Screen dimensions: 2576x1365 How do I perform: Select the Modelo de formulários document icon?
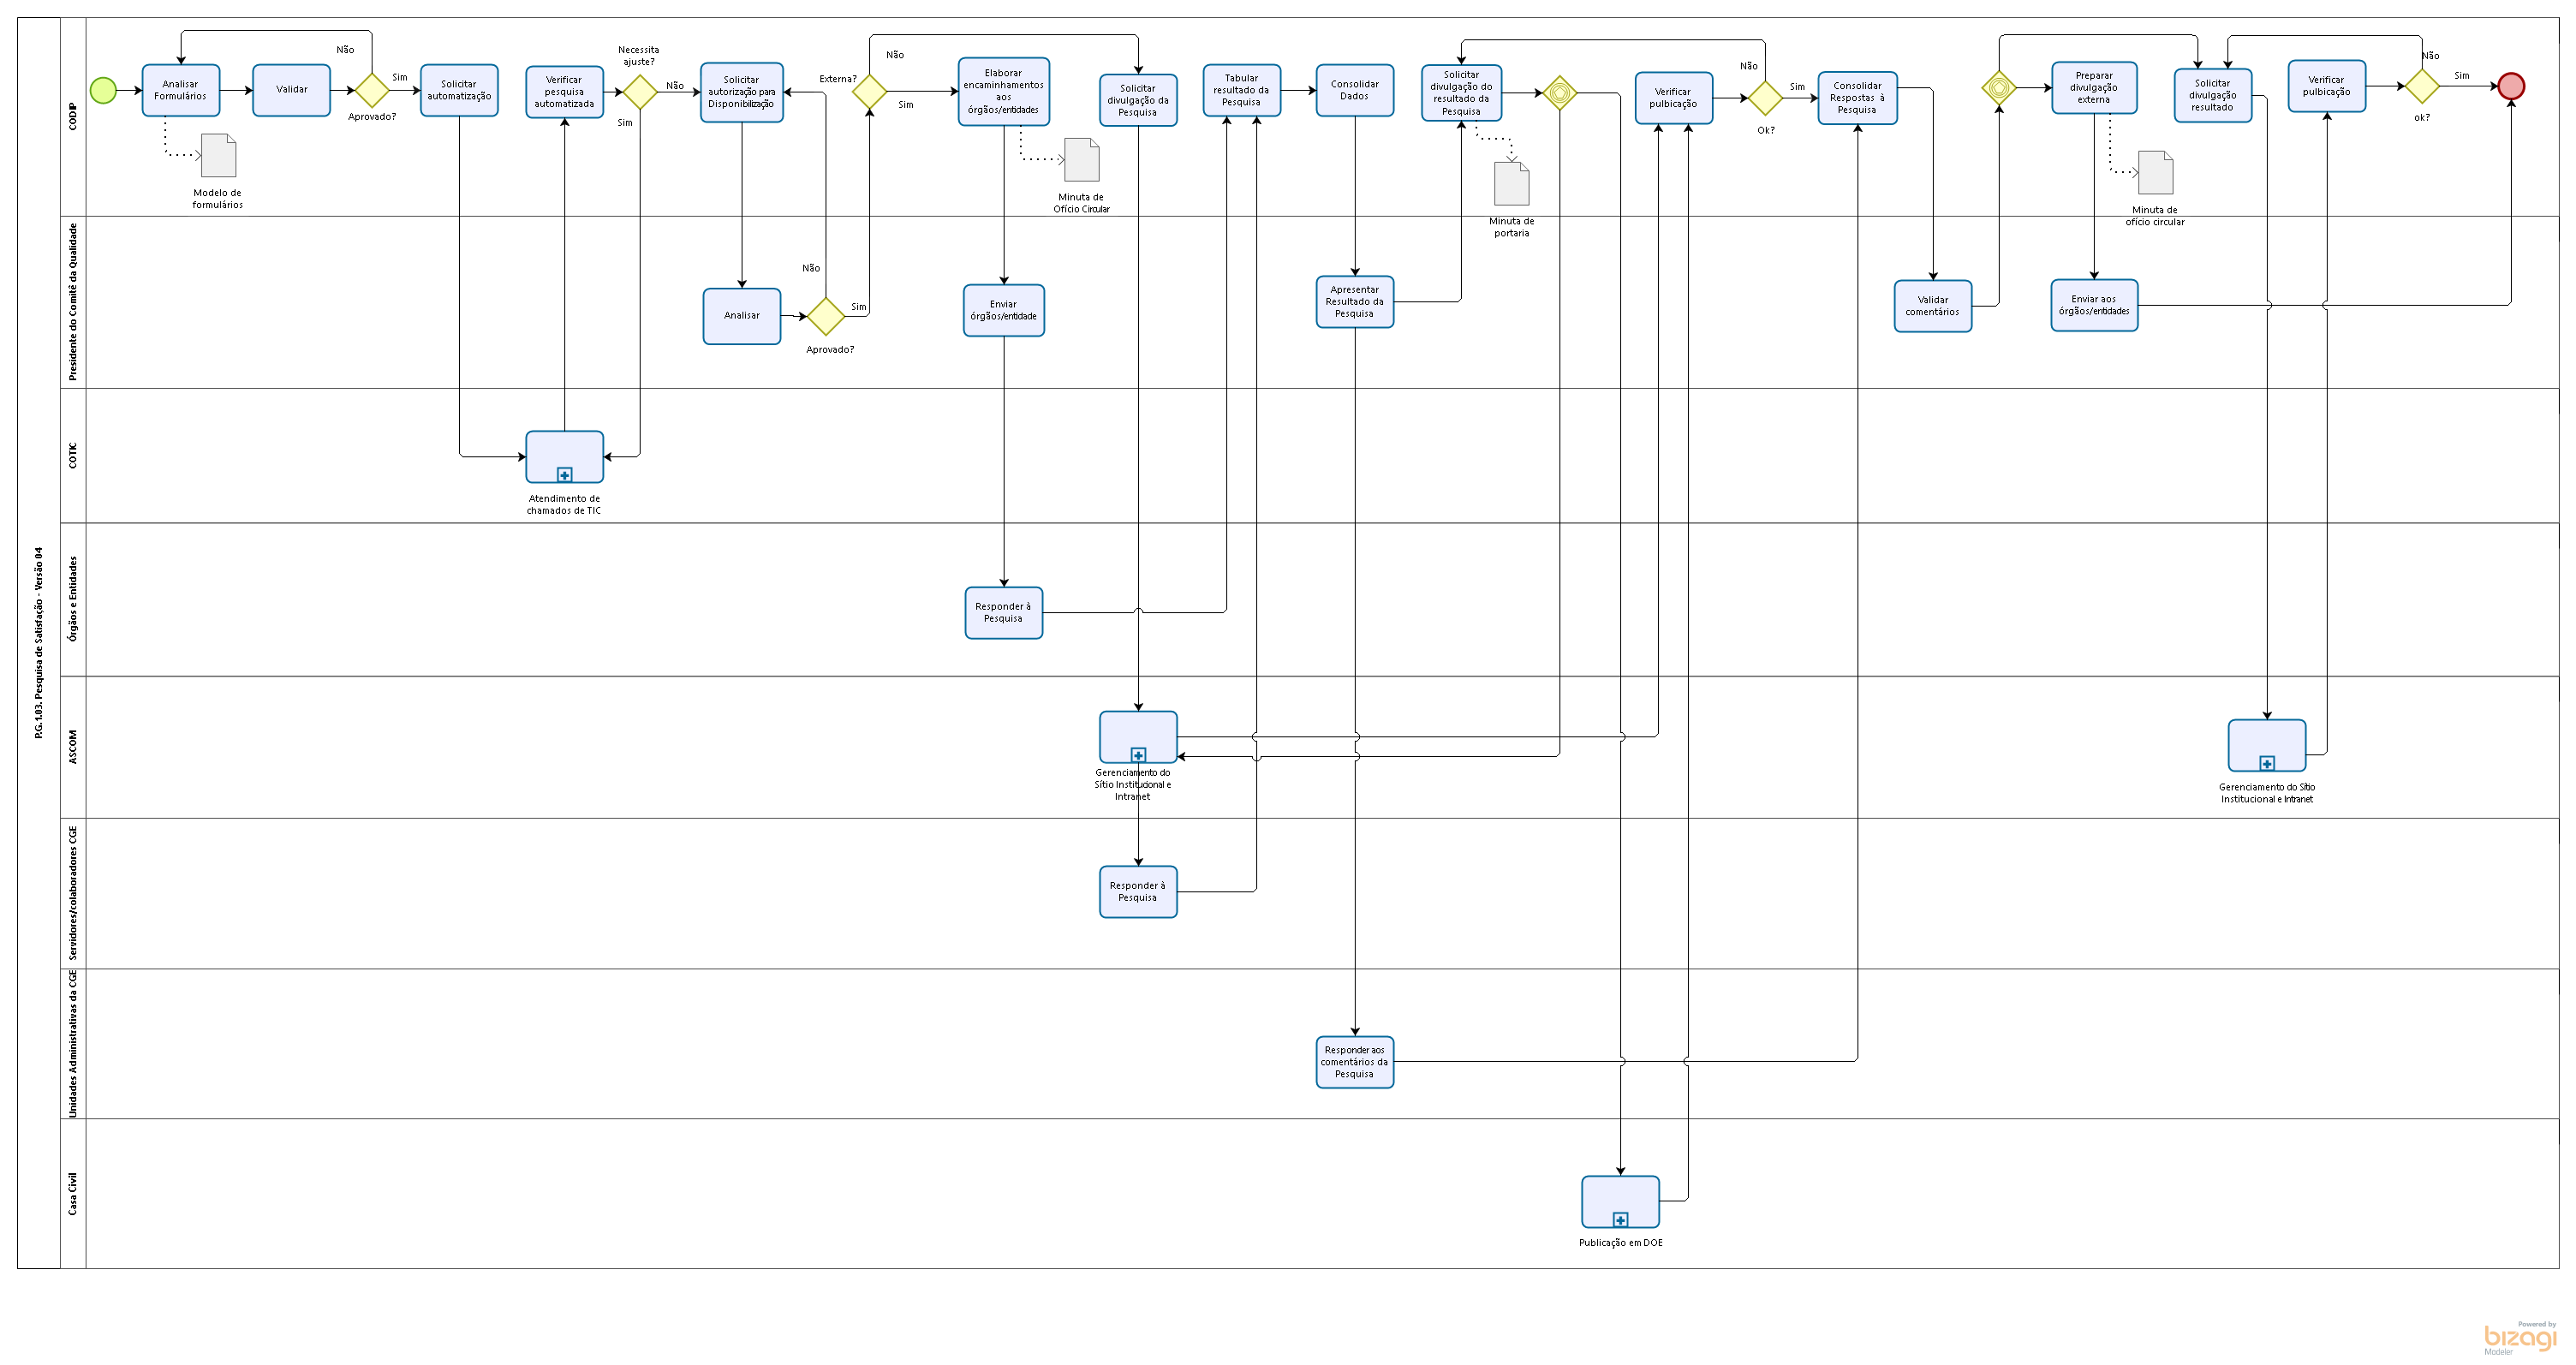coord(218,155)
